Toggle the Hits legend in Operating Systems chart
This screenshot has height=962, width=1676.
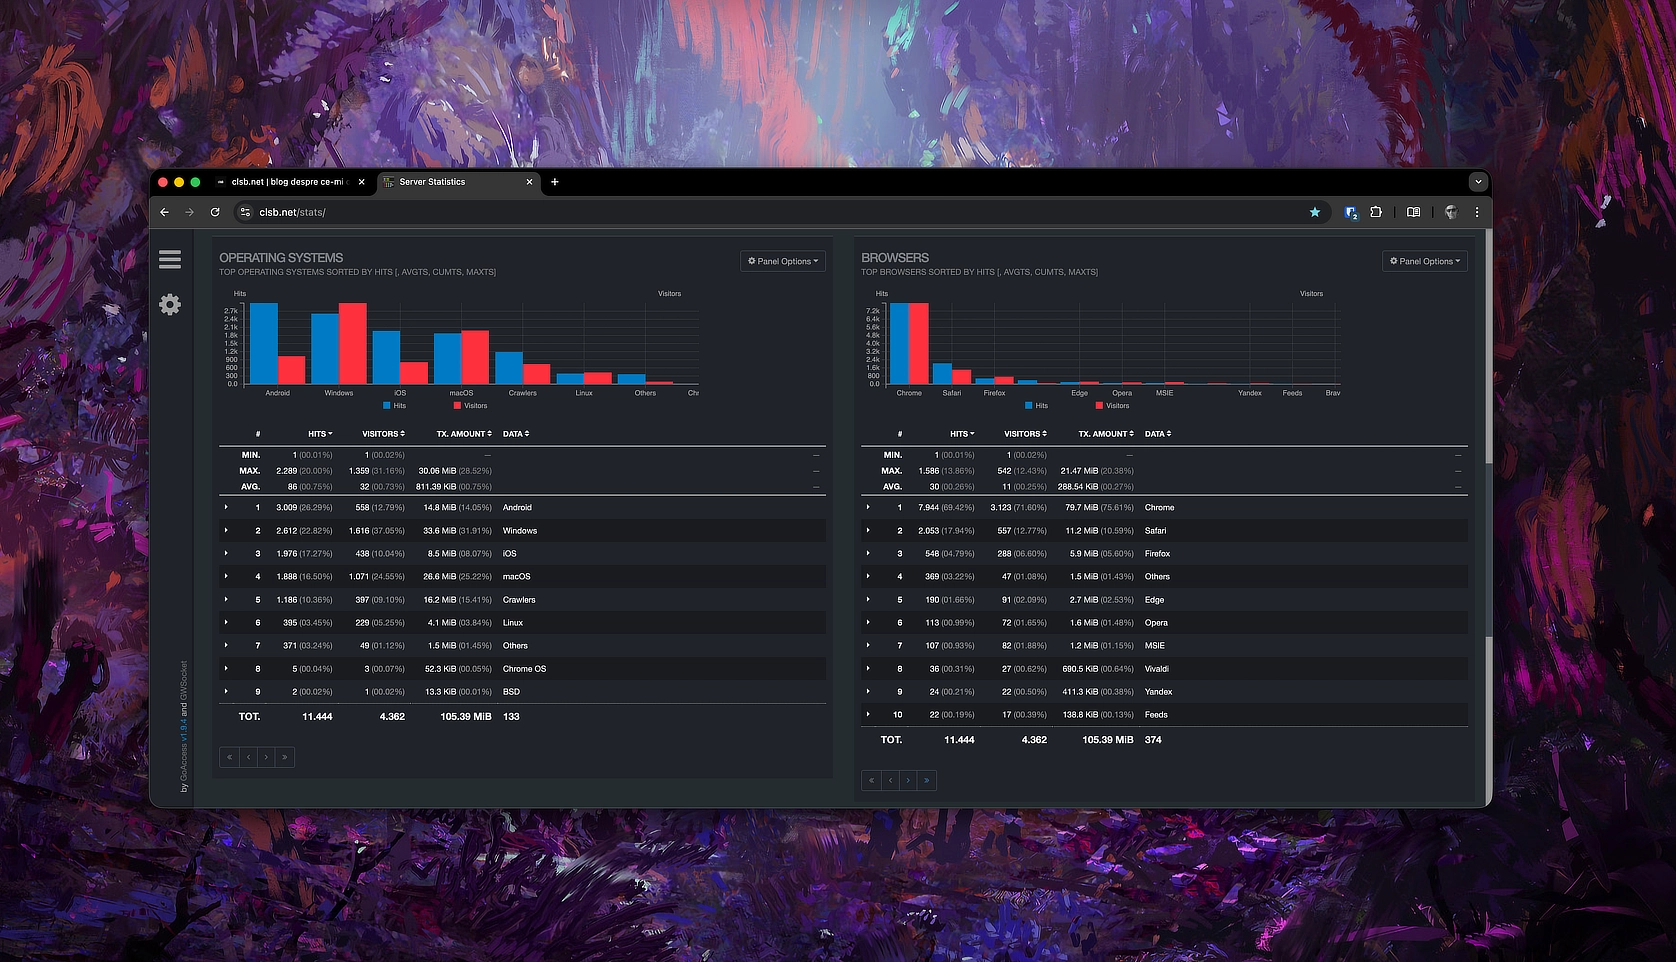(394, 406)
